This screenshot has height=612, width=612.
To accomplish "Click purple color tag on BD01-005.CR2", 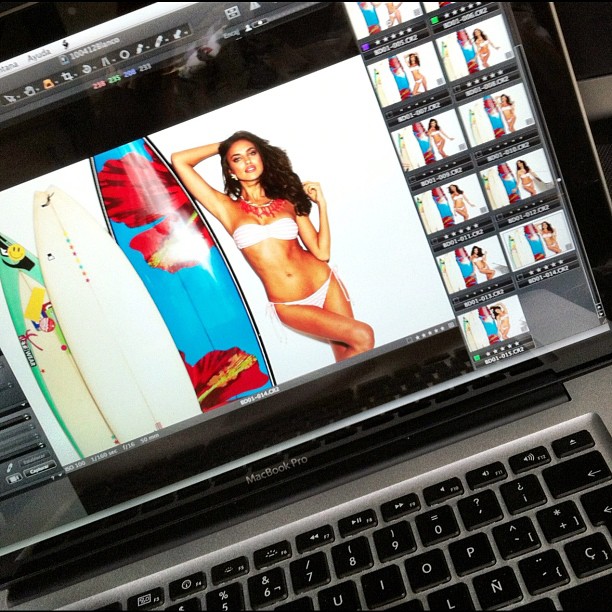I will coord(365,47).
